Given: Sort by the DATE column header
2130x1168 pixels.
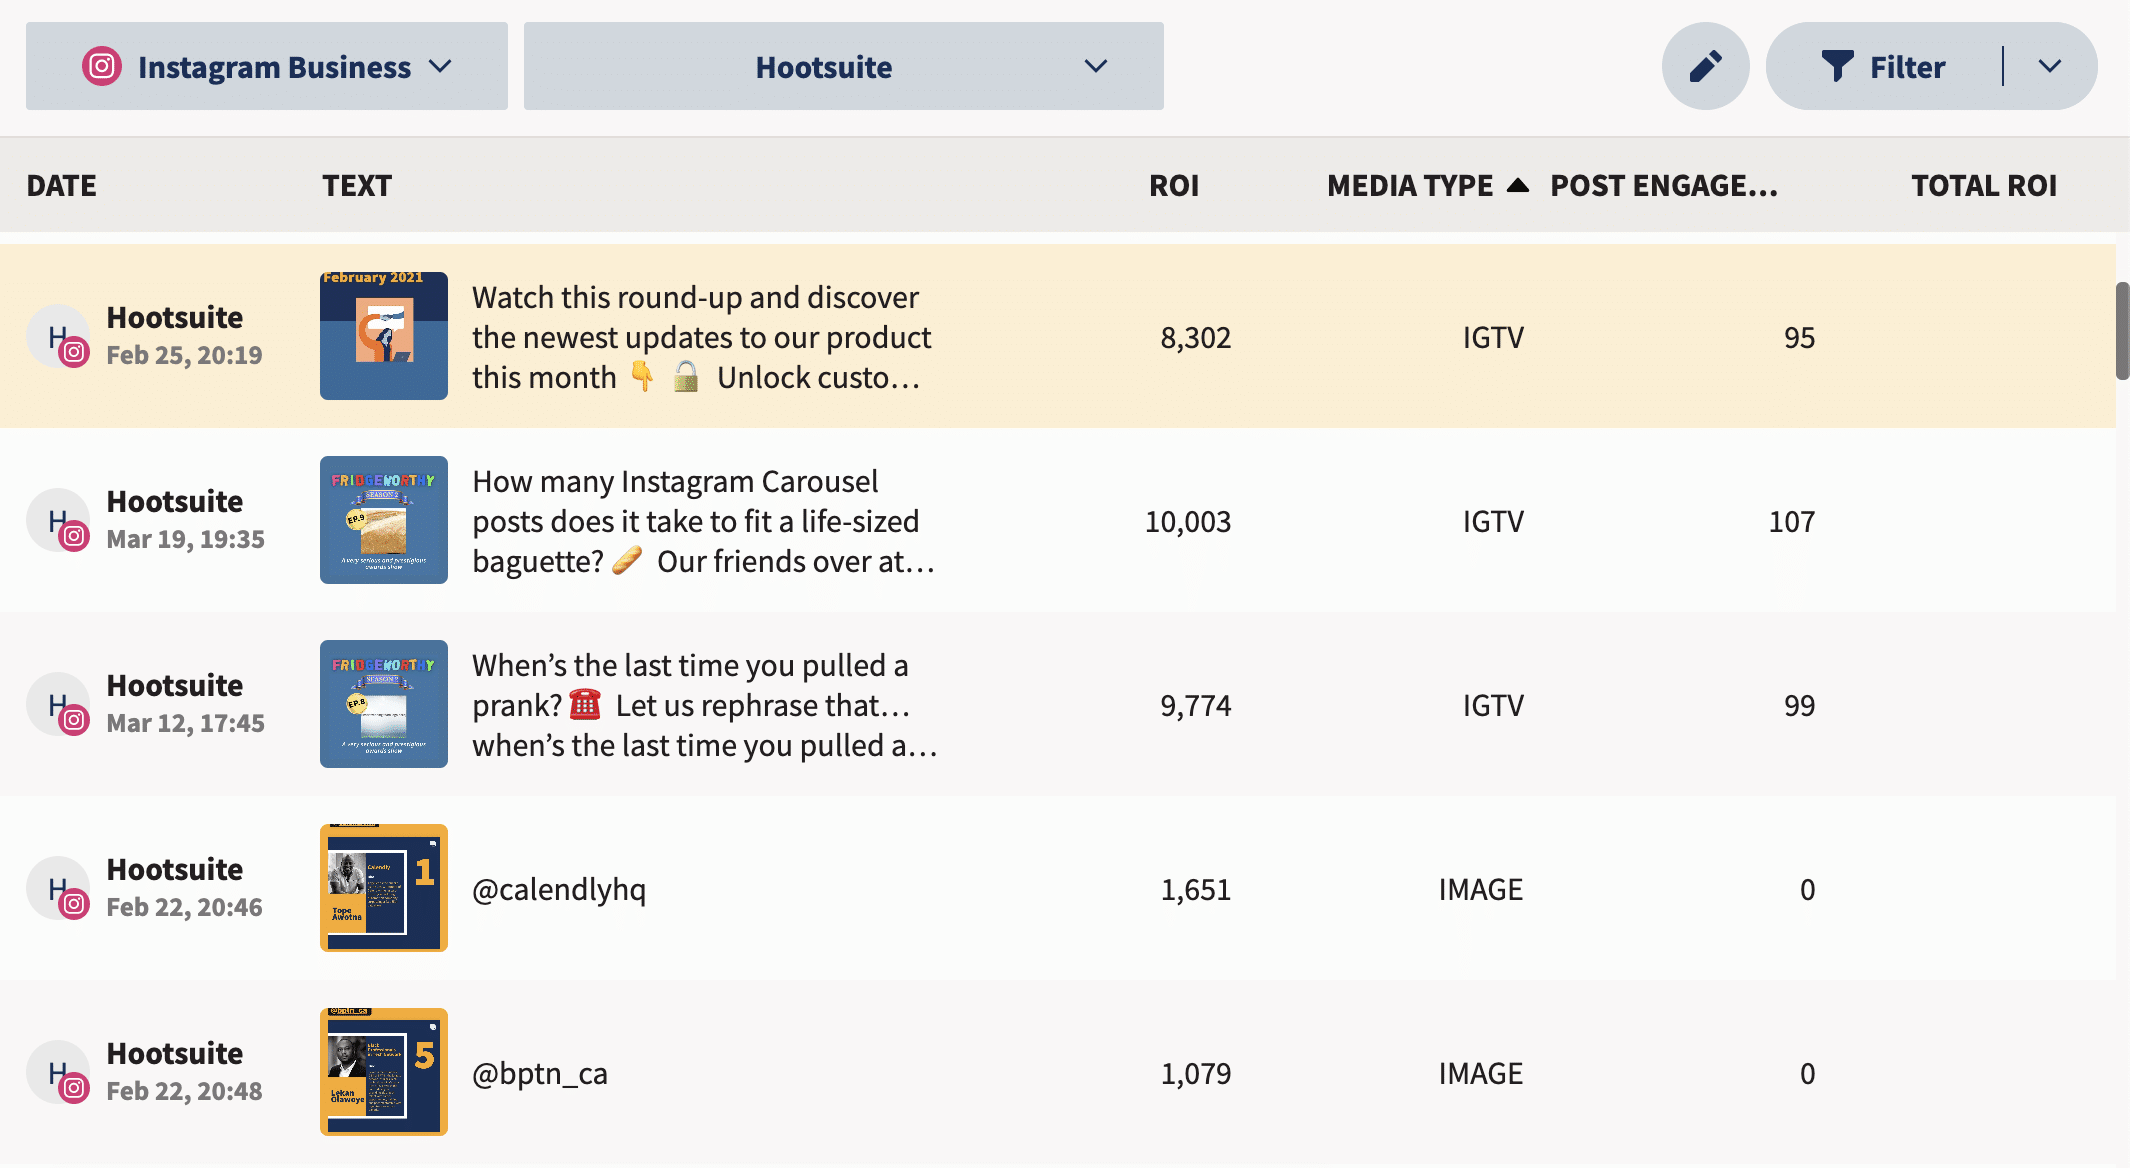Looking at the screenshot, I should click(61, 185).
